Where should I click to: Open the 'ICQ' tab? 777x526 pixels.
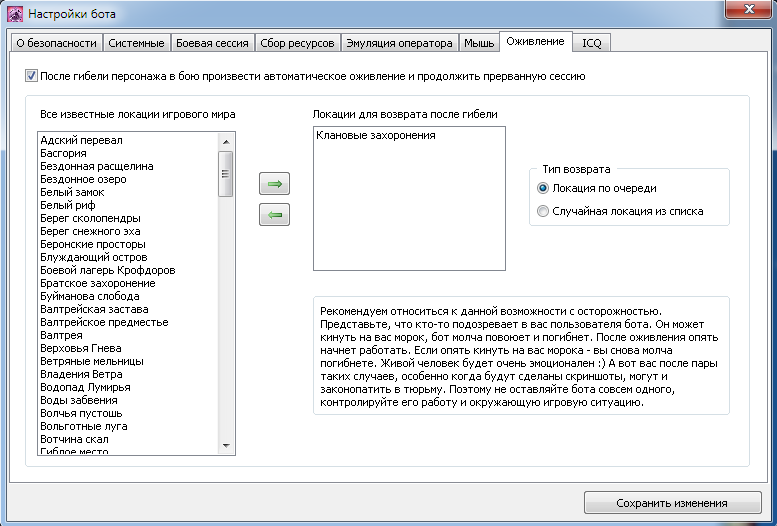592,43
